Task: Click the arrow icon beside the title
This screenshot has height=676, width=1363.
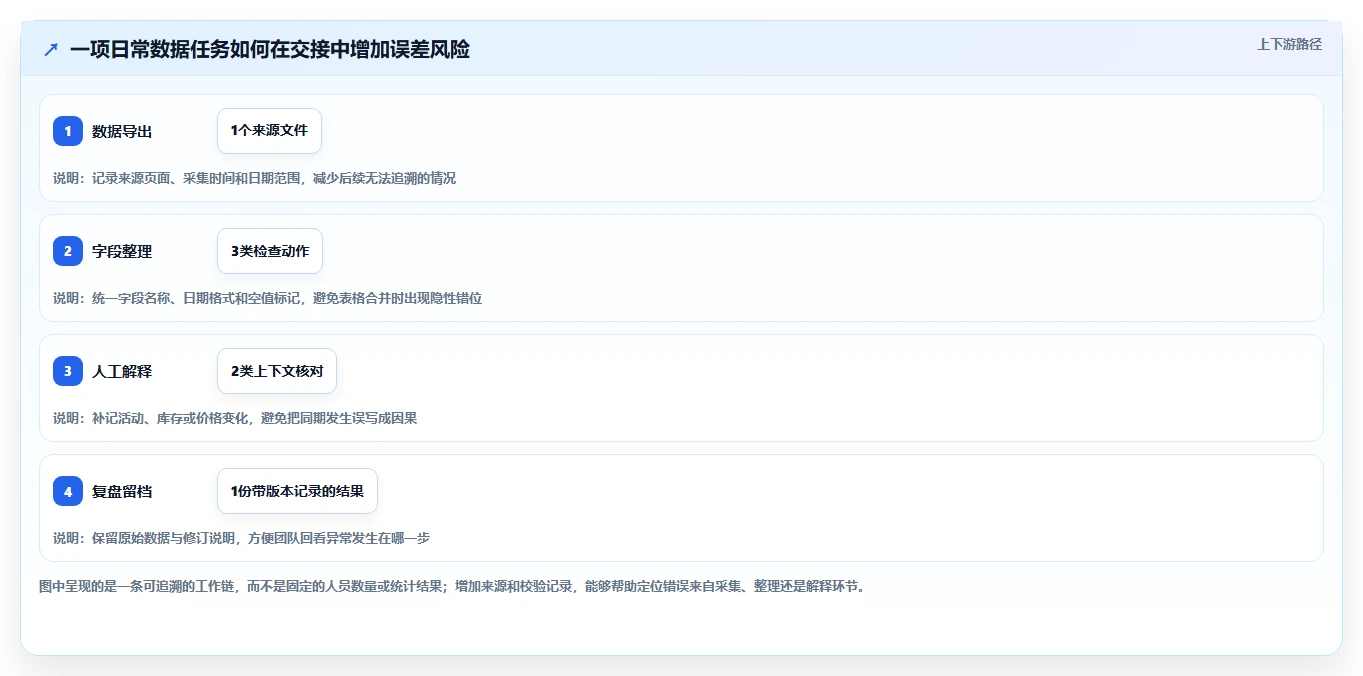Action: point(51,49)
